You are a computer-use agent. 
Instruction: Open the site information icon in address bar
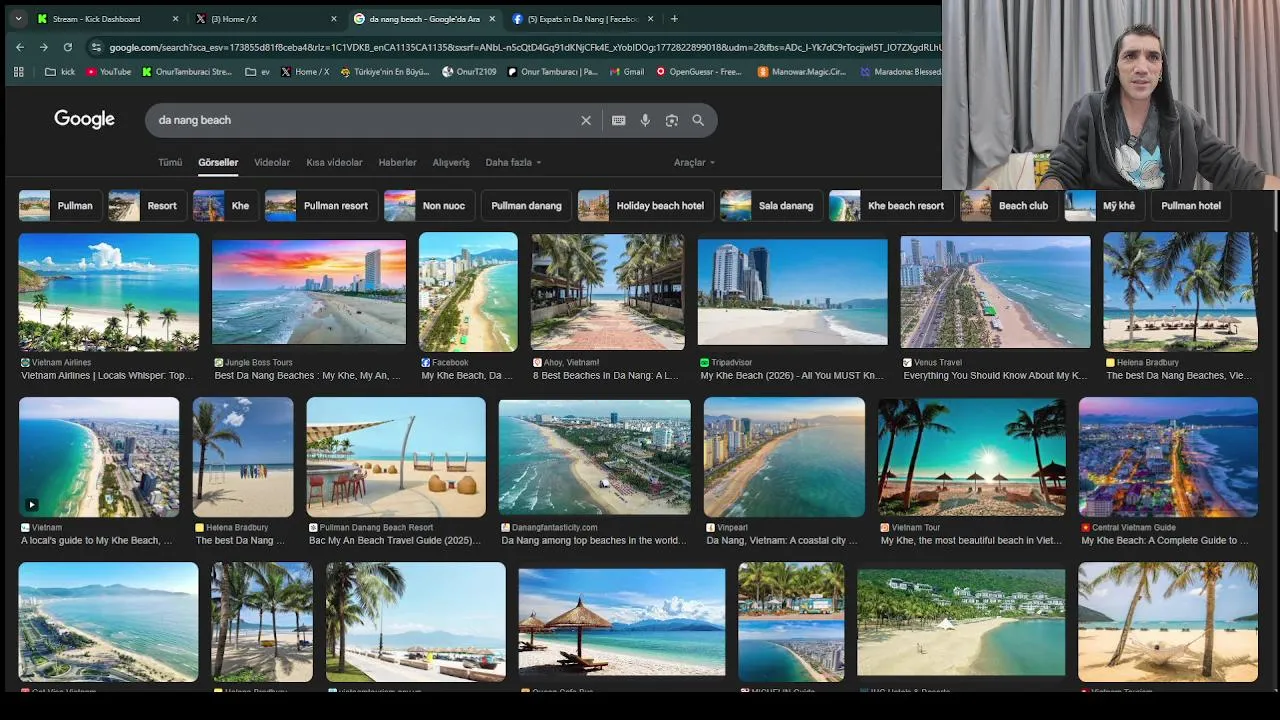point(96,47)
